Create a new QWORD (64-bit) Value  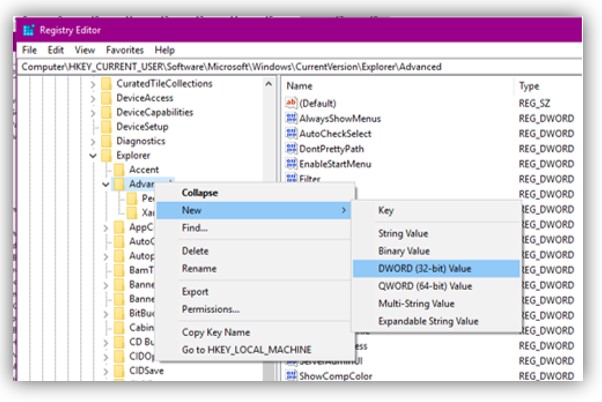[x=436, y=286]
